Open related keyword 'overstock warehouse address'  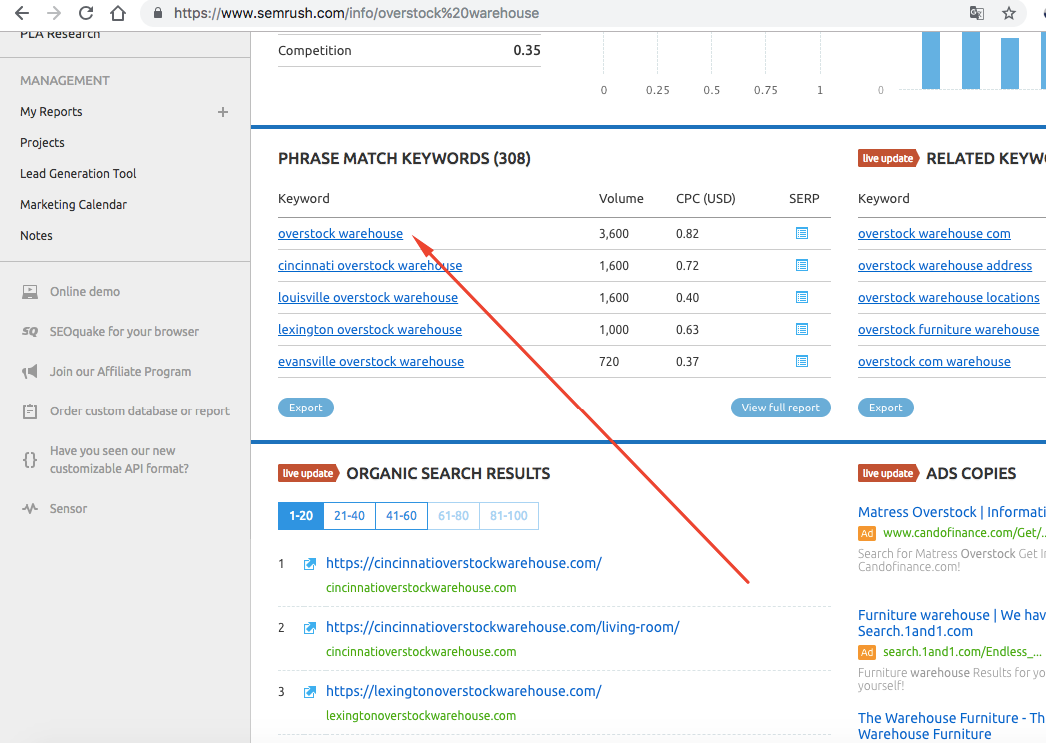click(x=945, y=265)
